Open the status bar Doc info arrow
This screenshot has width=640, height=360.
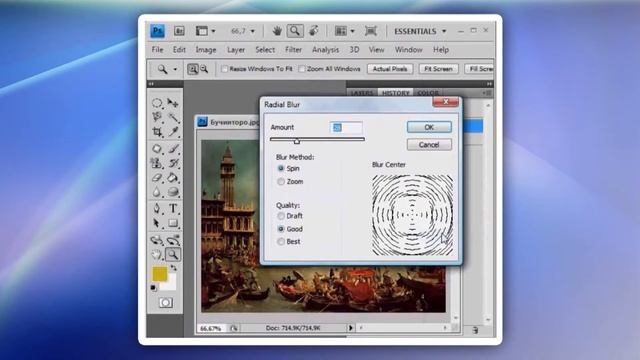point(350,328)
